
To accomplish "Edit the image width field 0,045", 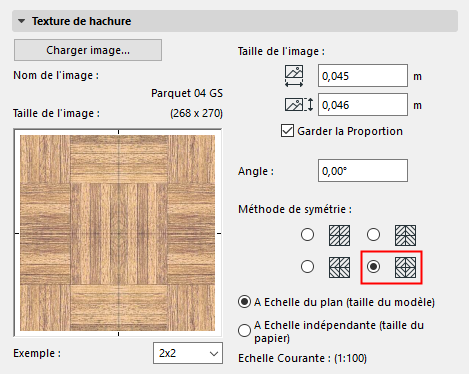I will point(363,76).
